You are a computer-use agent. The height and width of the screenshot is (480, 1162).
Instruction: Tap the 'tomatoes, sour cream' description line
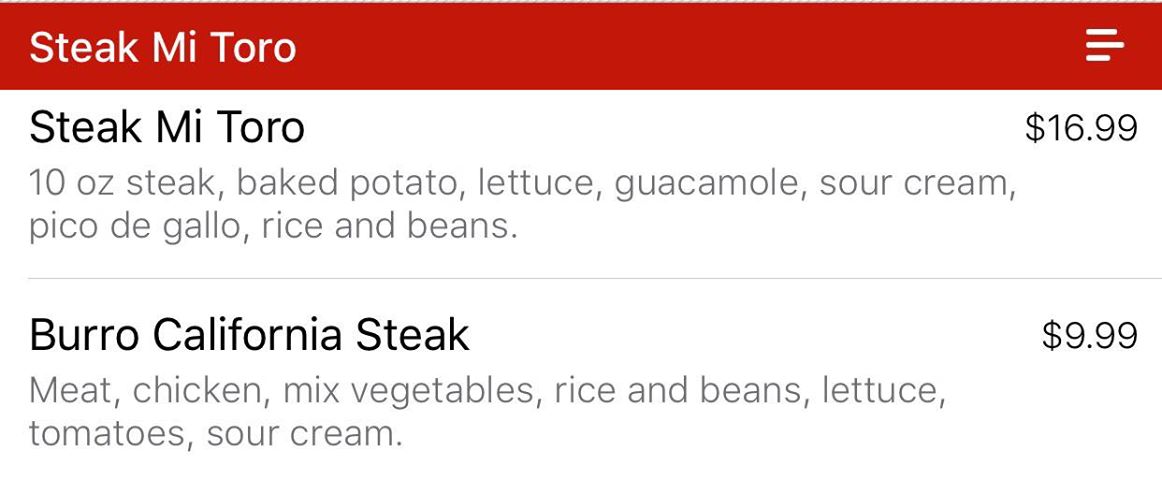click(x=215, y=434)
